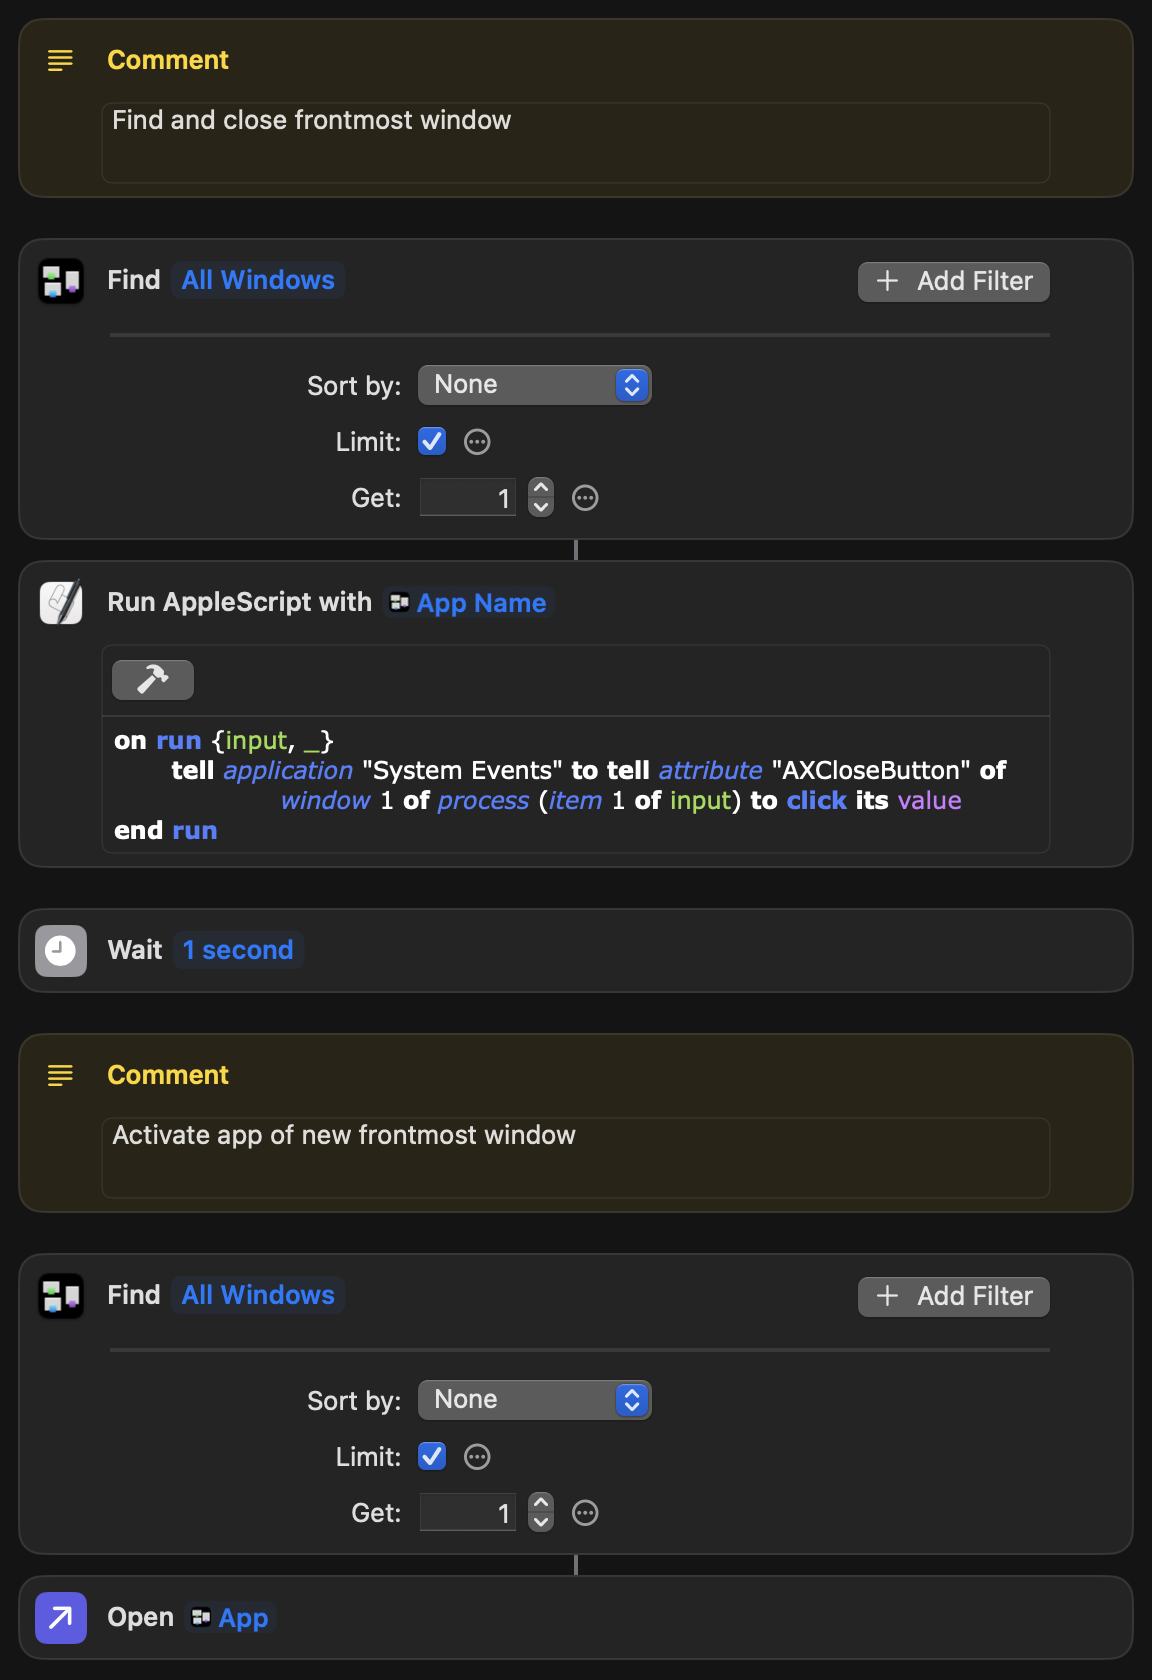Change the 1 second Wait duration token
Viewport: 1152px width, 1680px height.
click(238, 950)
